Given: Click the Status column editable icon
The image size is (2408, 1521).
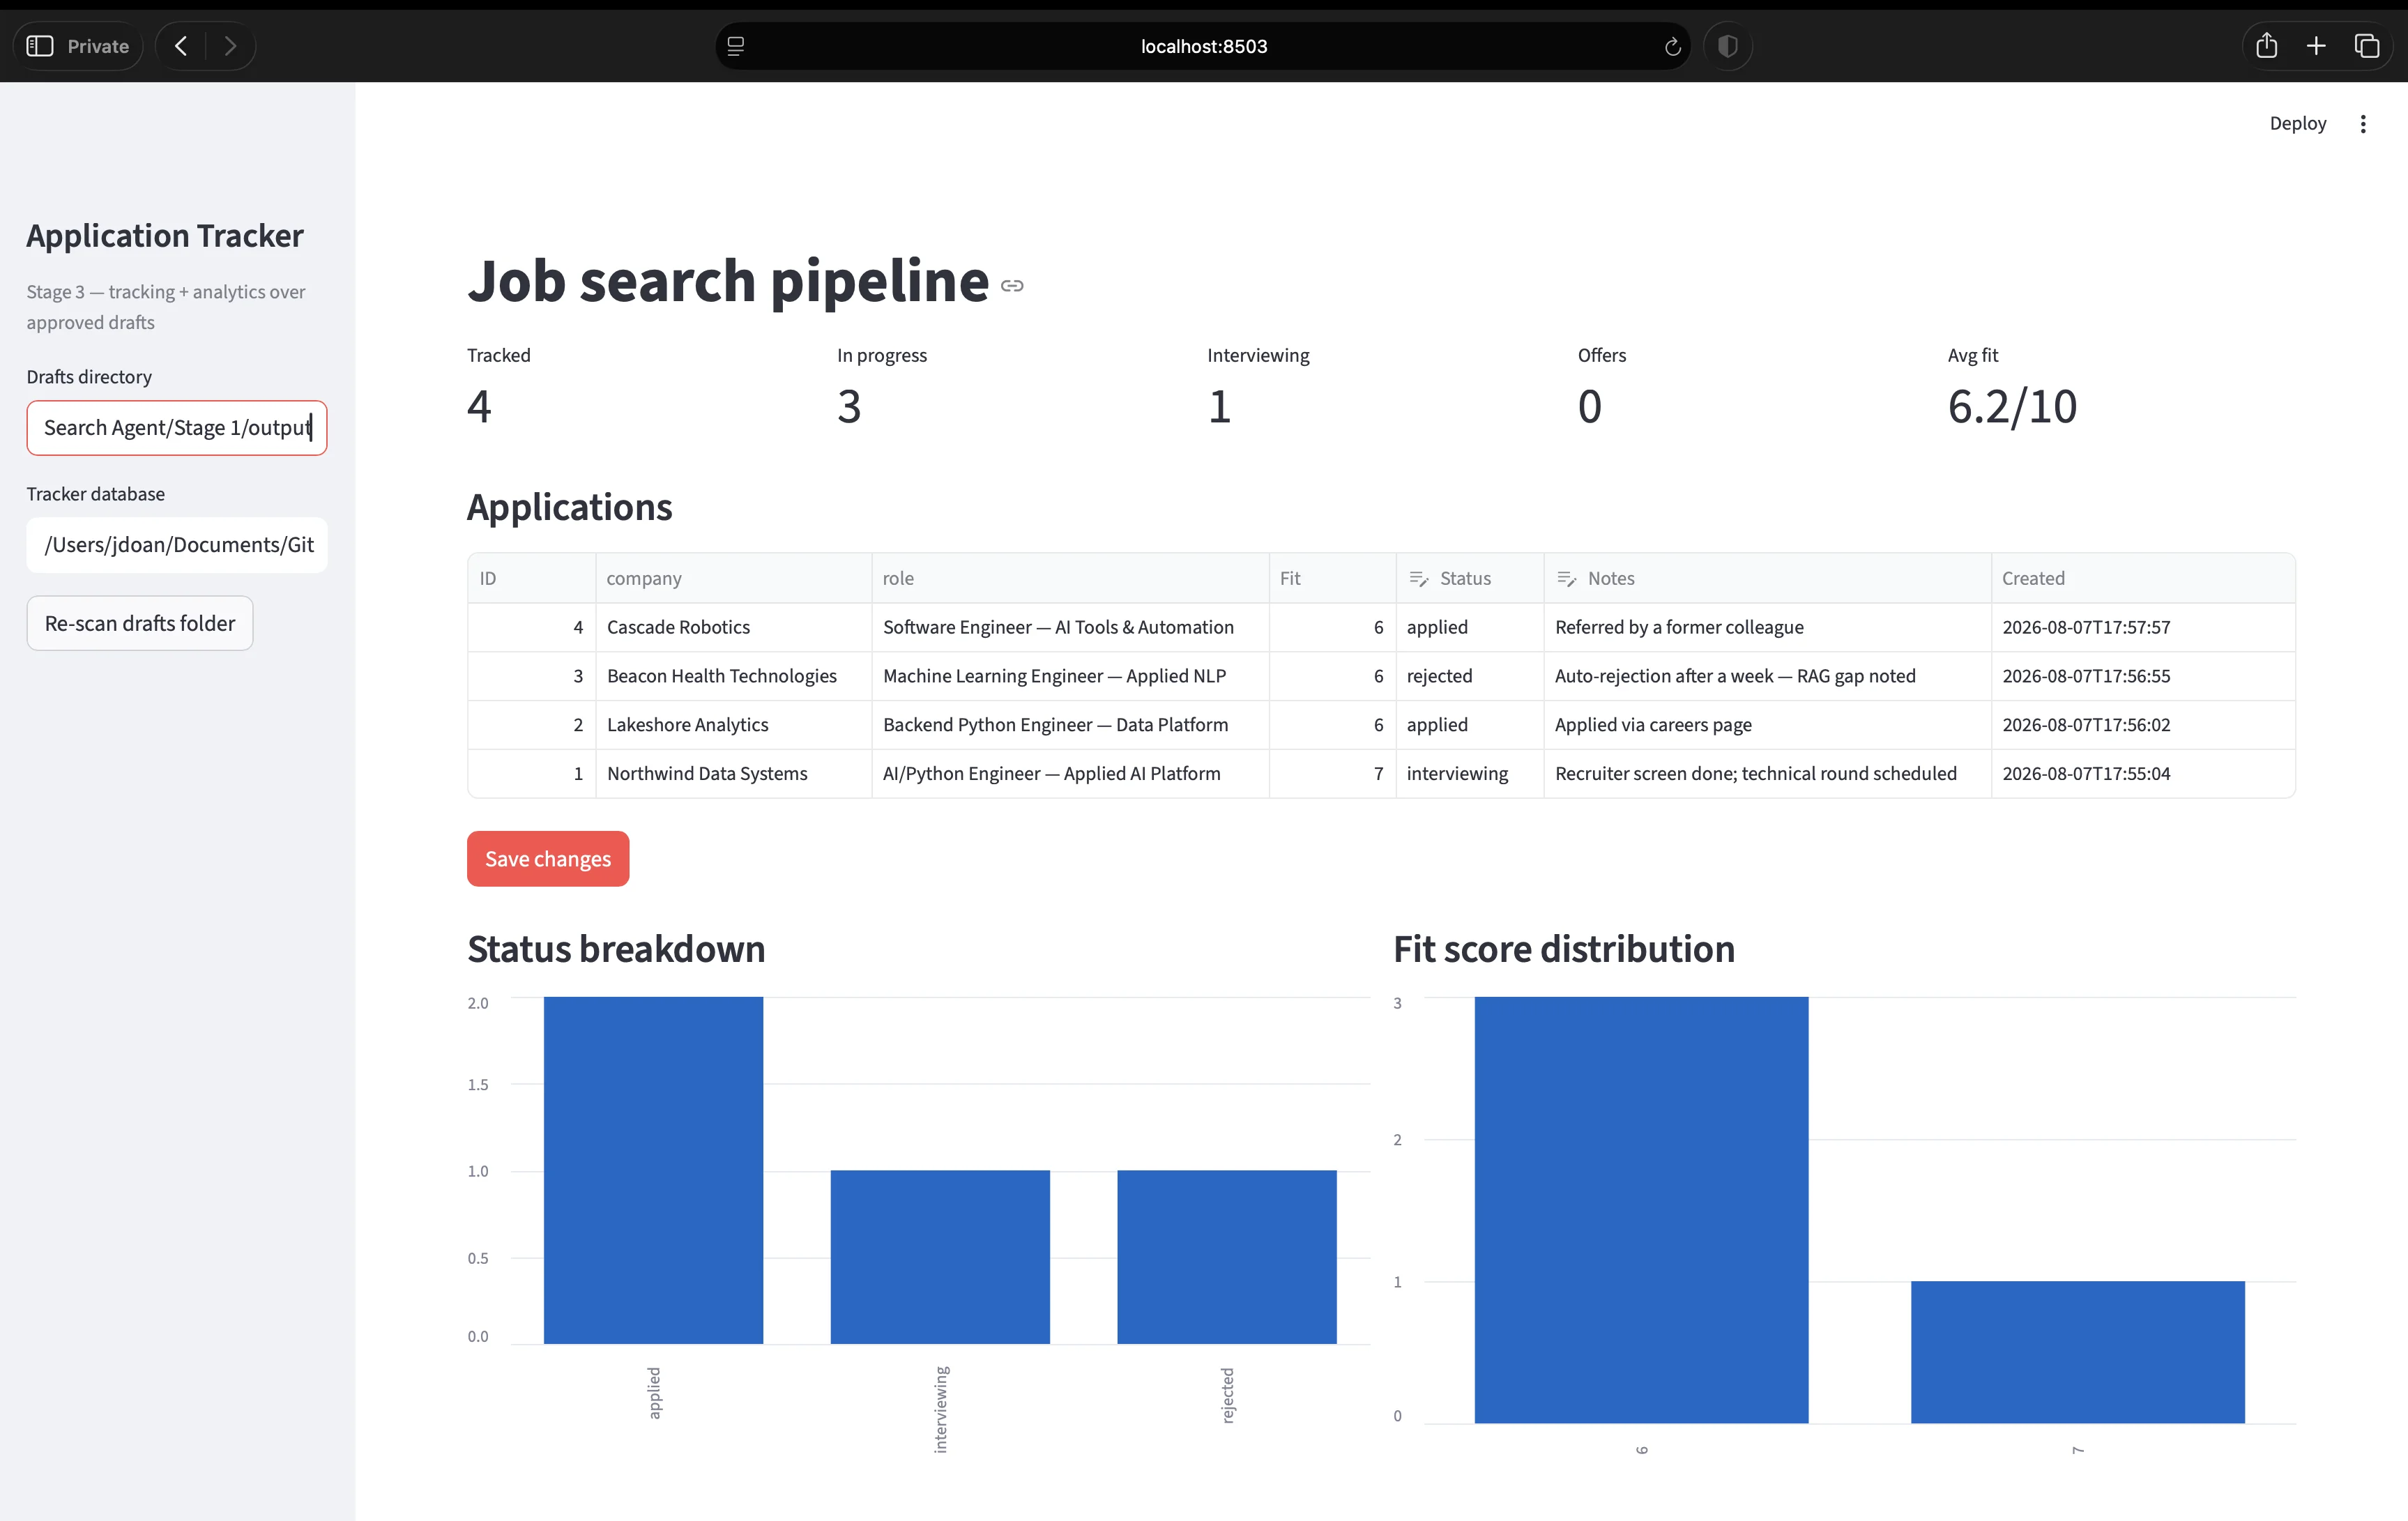Looking at the screenshot, I should coord(1418,579).
